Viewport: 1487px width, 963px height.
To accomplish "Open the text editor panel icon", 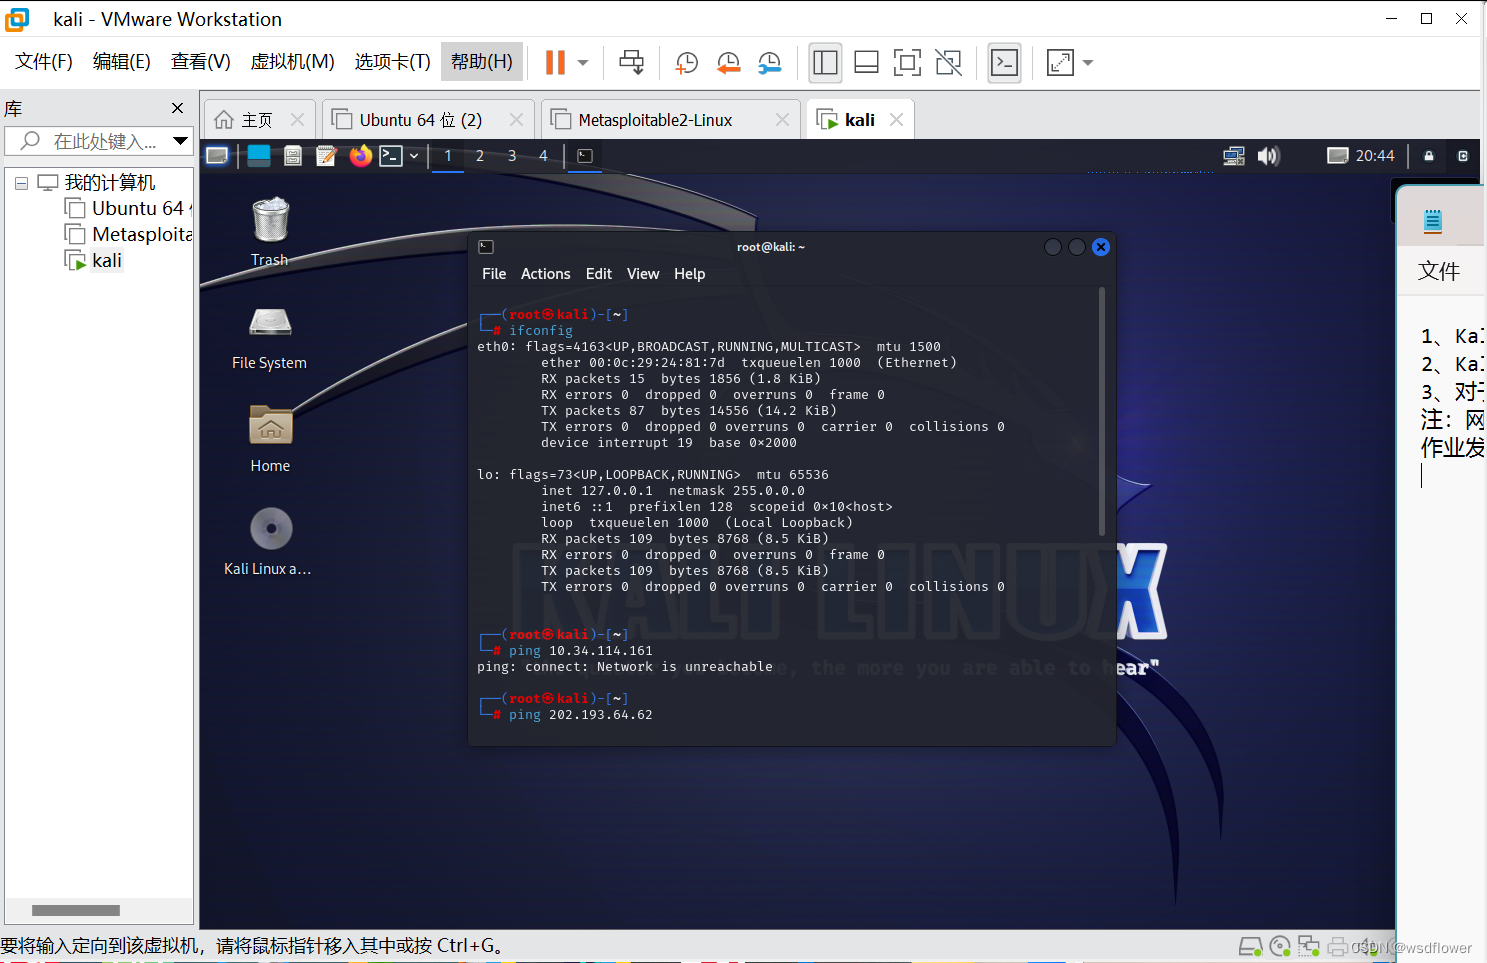I will pos(326,155).
